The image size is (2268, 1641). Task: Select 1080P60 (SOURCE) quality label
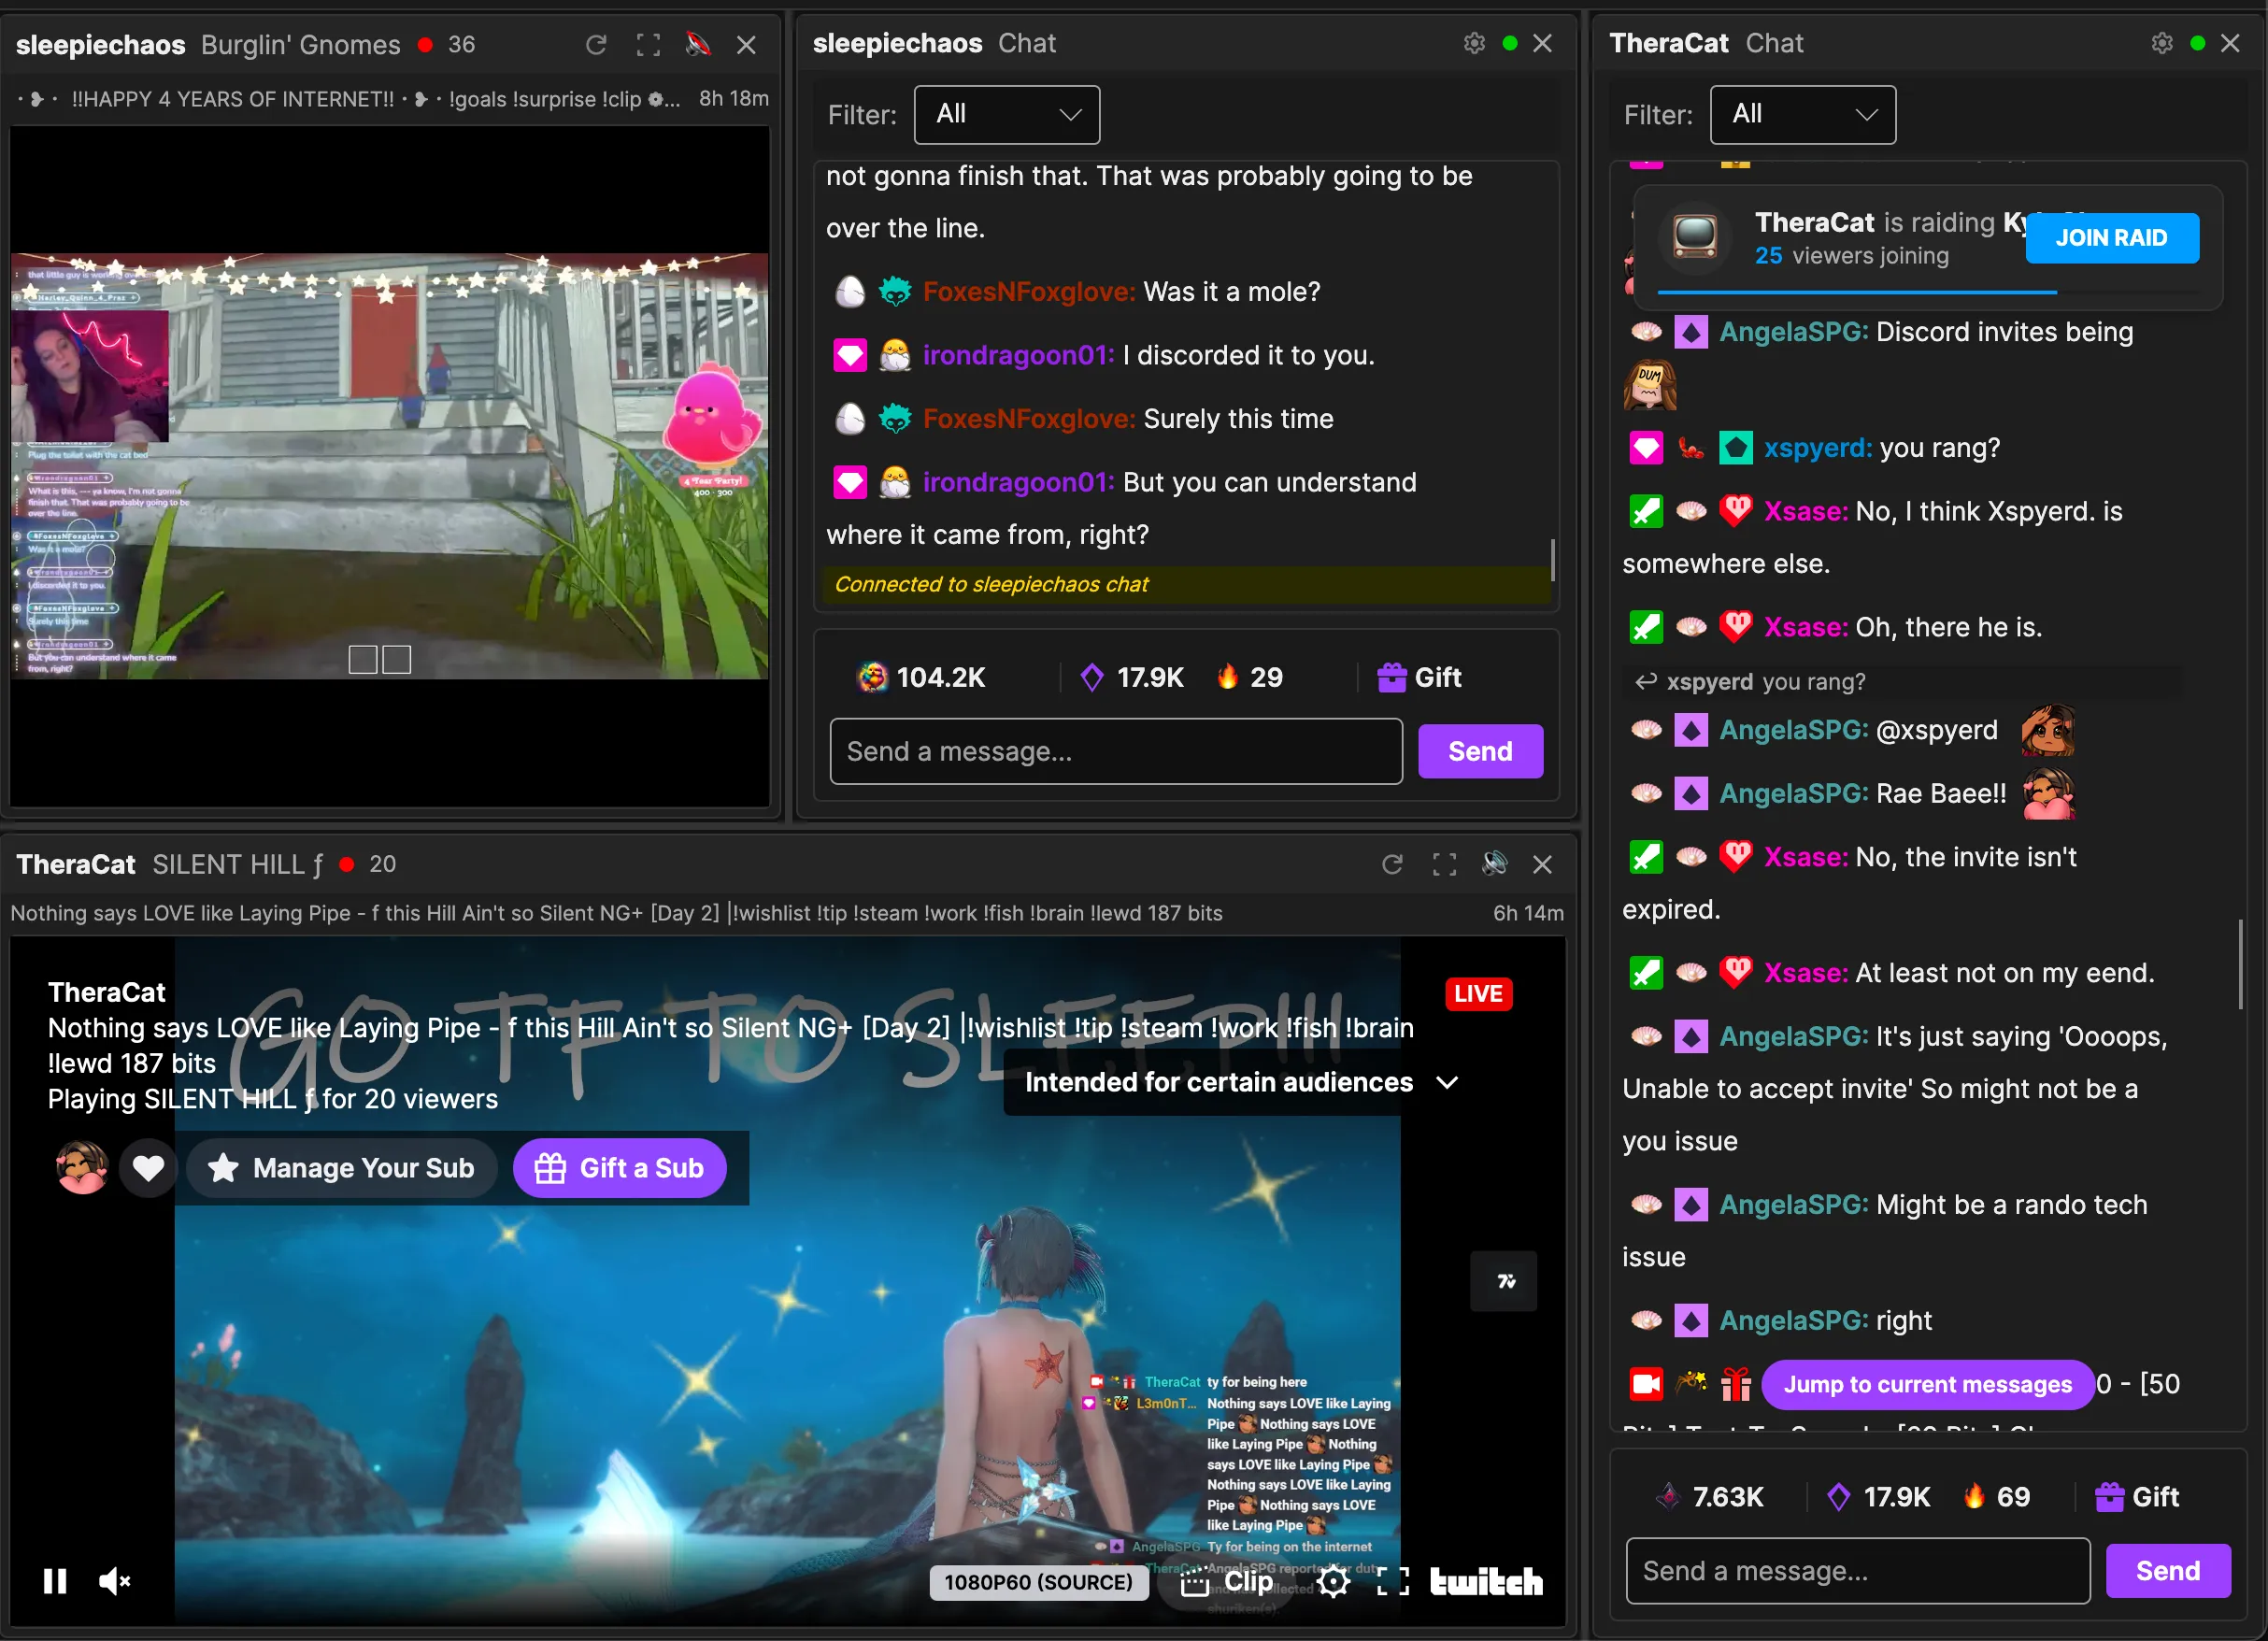point(1038,1582)
